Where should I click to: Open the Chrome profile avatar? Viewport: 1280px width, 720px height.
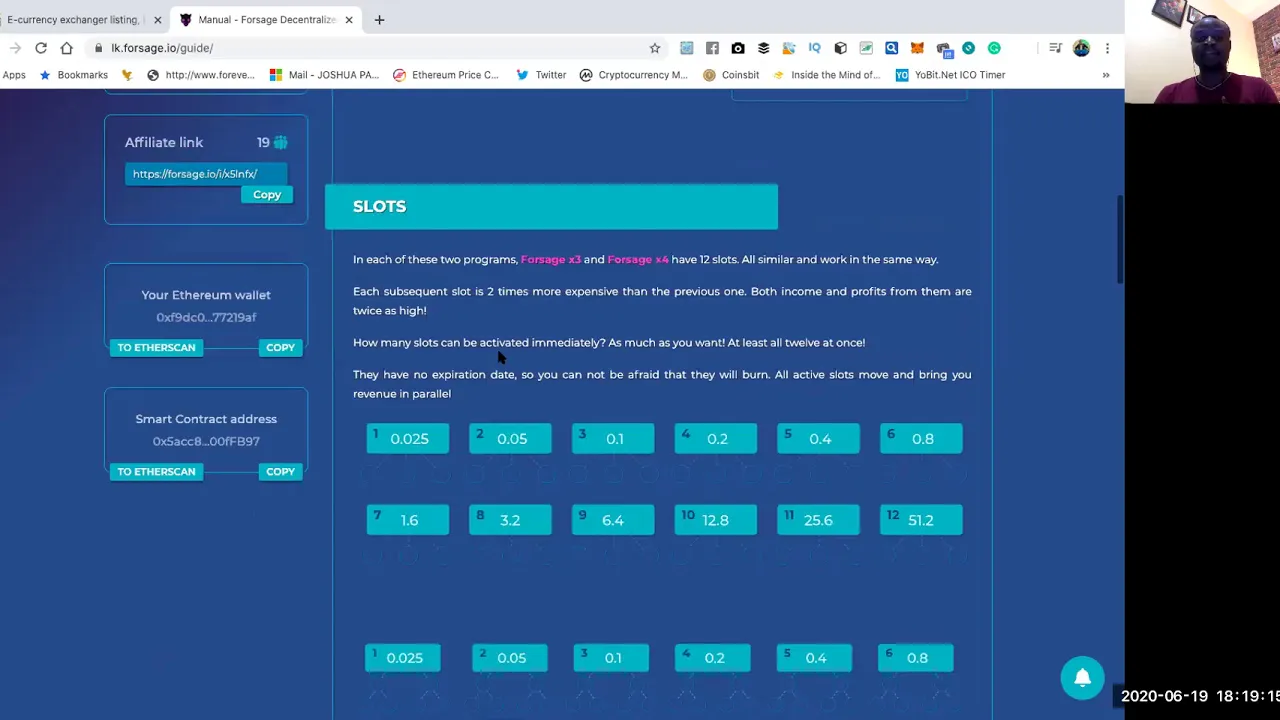[x=1081, y=48]
